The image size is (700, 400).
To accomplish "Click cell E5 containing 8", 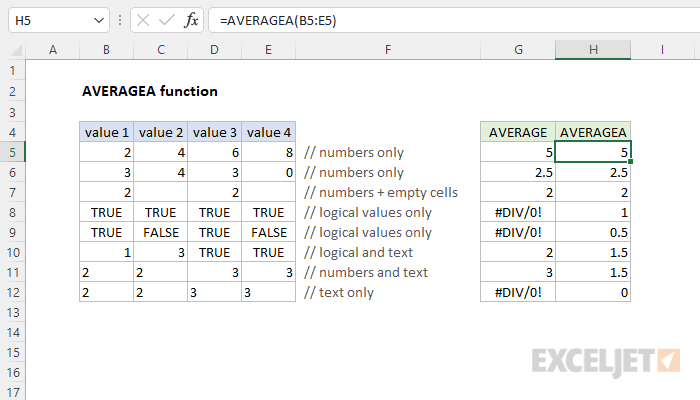I will coord(268,152).
